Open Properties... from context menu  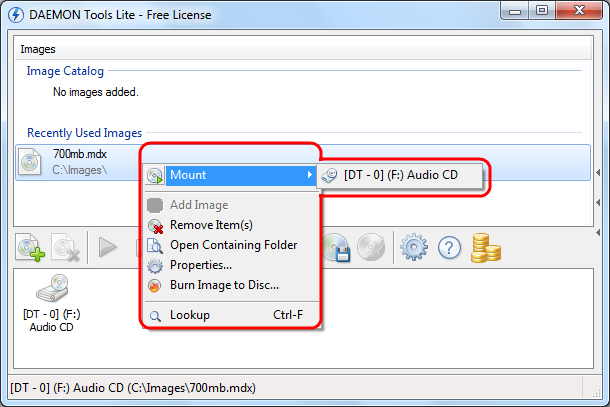pyautogui.click(x=201, y=265)
